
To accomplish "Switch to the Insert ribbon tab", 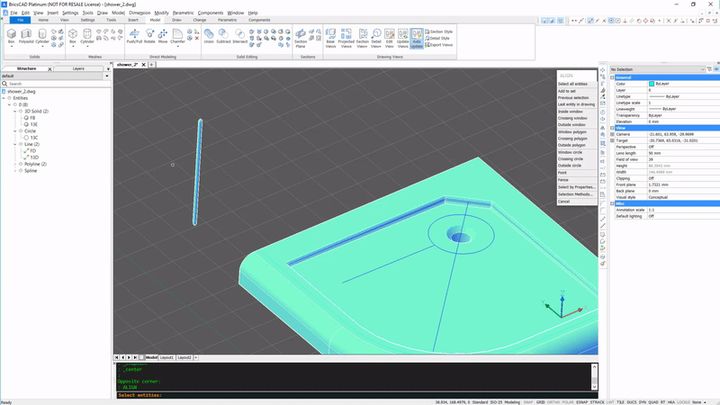I will [133, 20].
